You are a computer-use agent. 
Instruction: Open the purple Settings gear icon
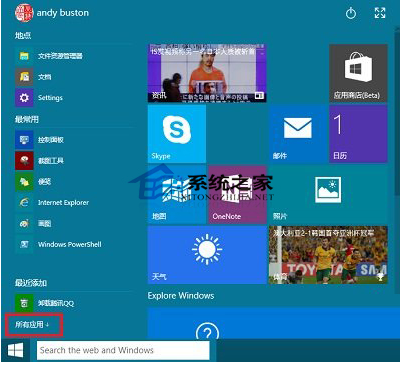pyautogui.click(x=24, y=98)
